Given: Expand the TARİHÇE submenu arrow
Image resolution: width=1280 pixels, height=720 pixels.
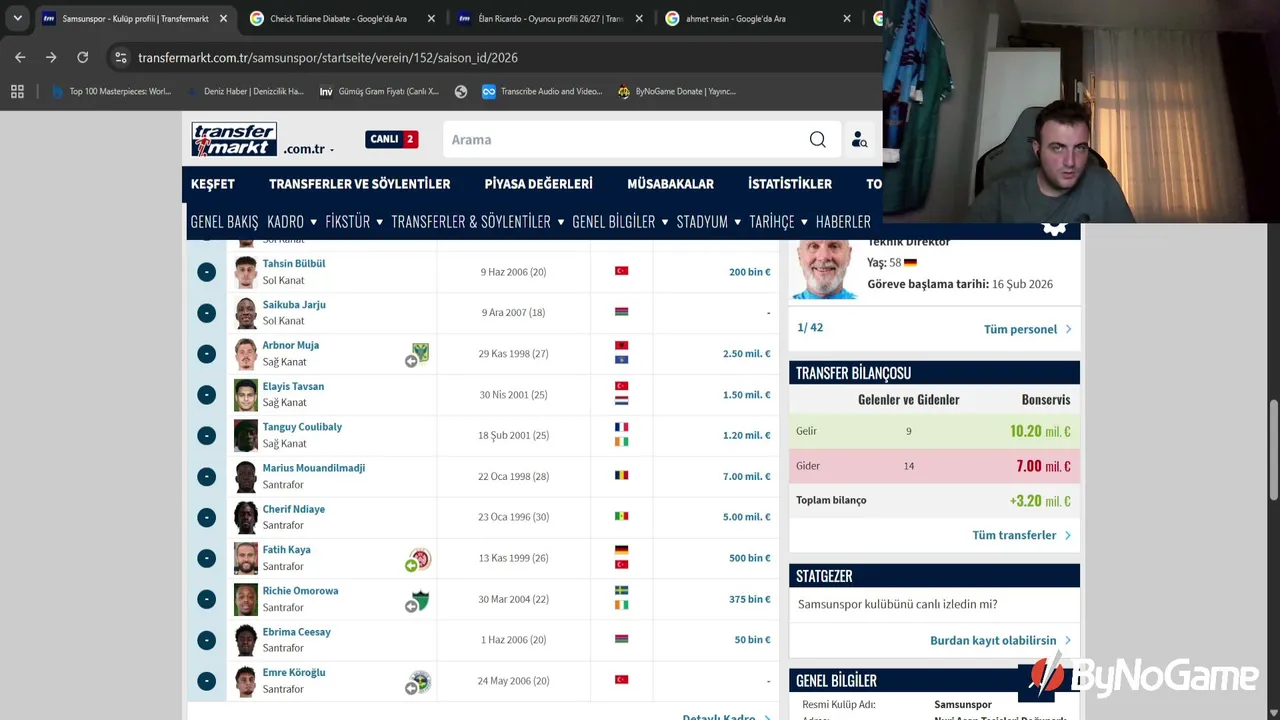Looking at the screenshot, I should (804, 222).
